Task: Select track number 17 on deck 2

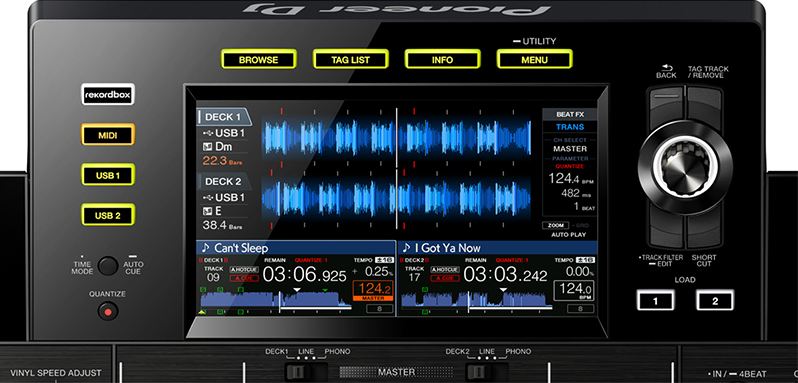Action: 414,278
